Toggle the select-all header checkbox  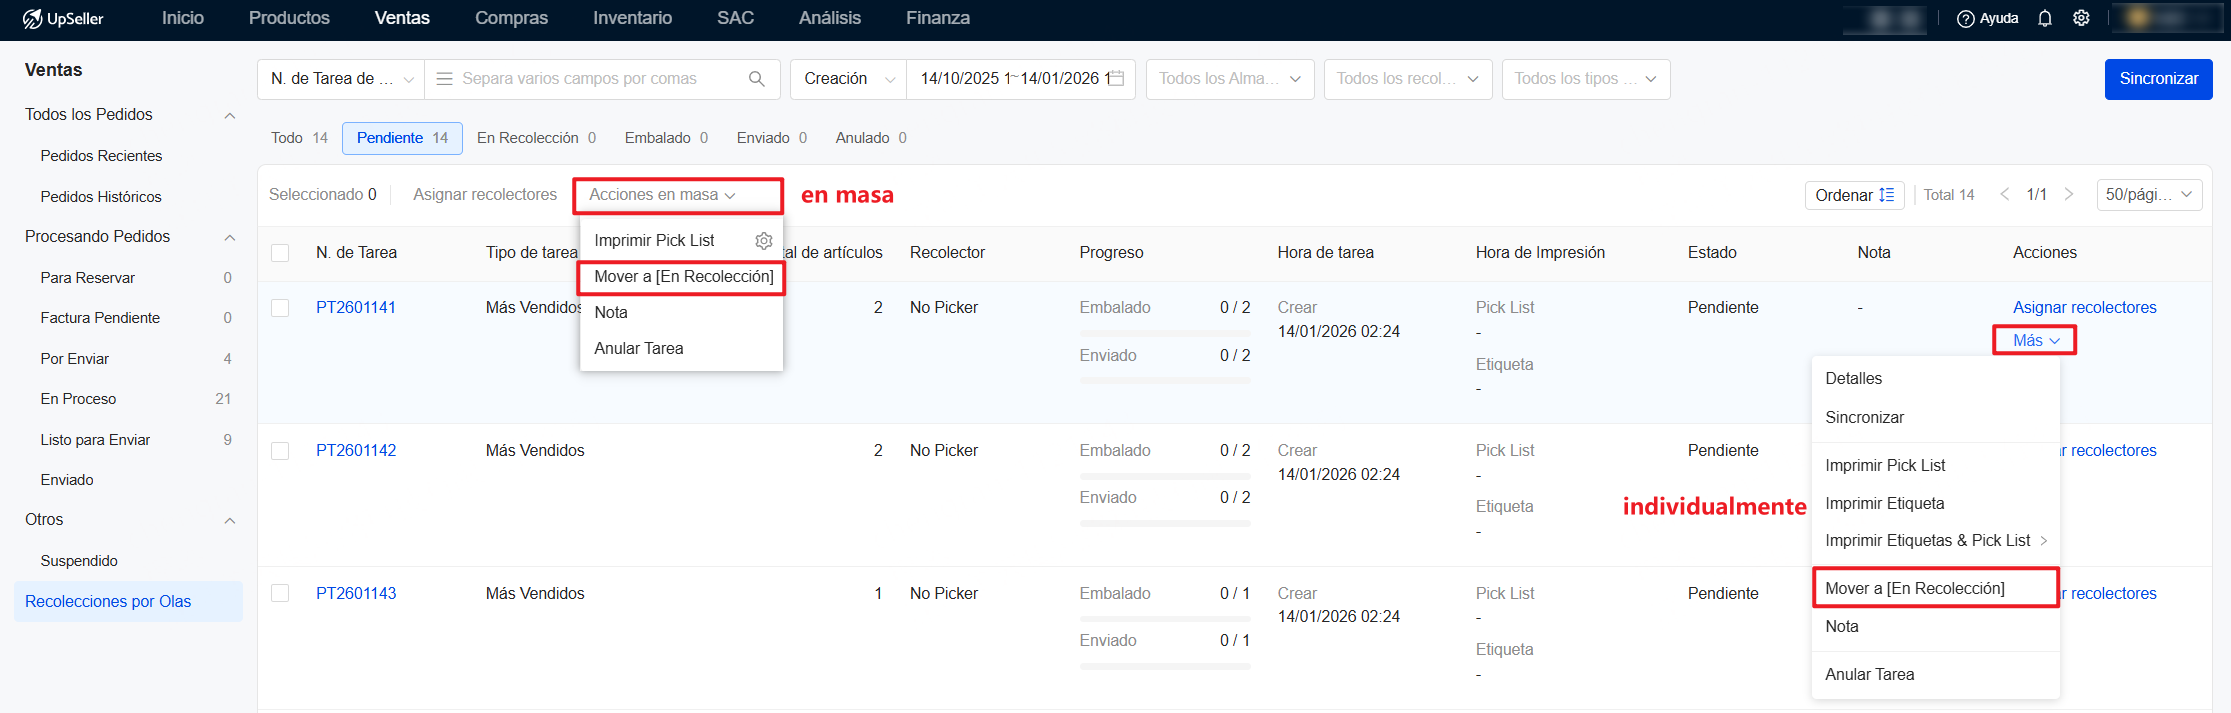(x=280, y=253)
